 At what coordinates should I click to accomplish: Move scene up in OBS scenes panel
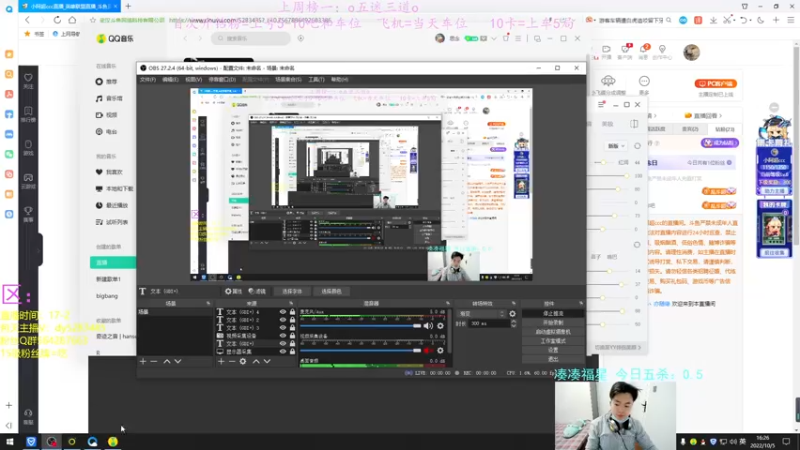pyautogui.click(x=167, y=361)
